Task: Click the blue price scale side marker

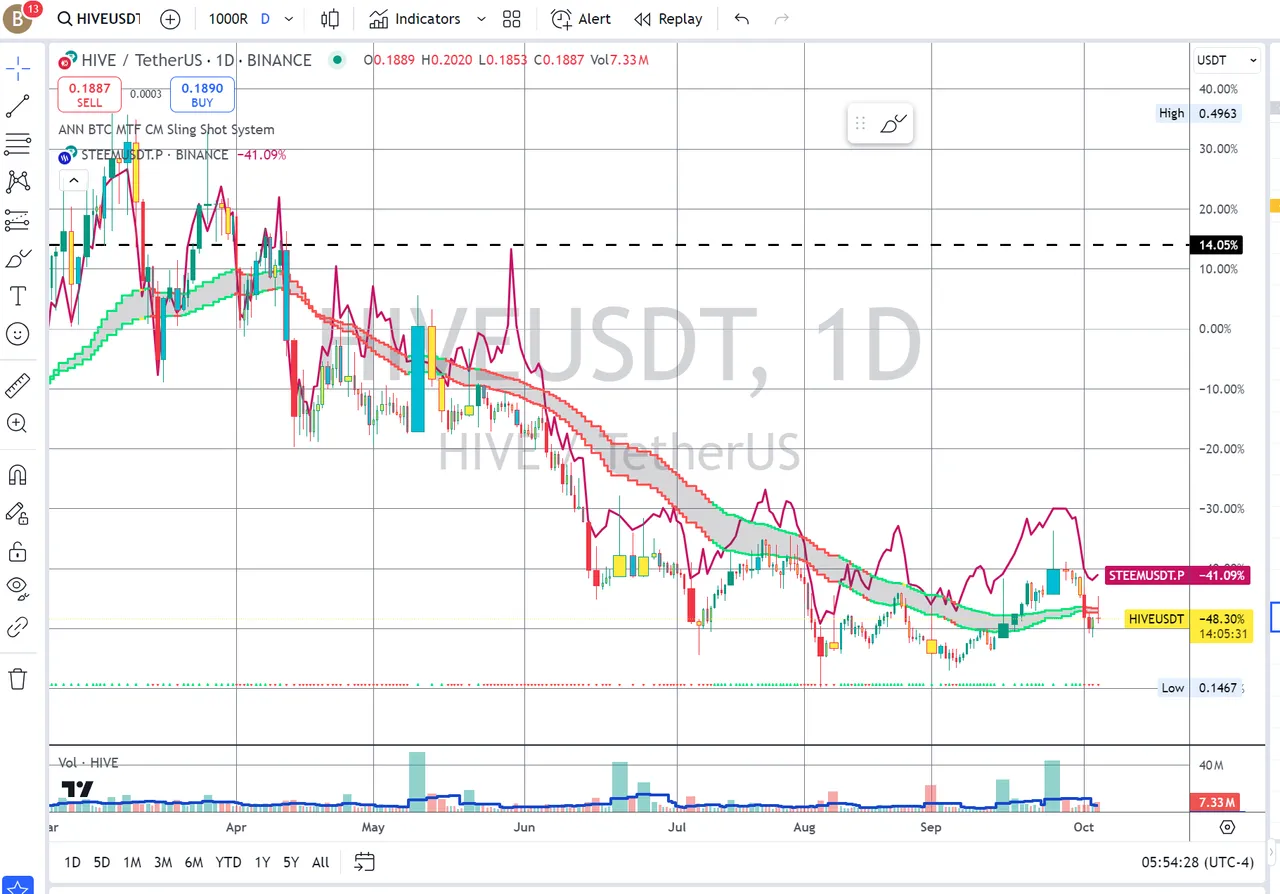Action: tap(1275, 617)
